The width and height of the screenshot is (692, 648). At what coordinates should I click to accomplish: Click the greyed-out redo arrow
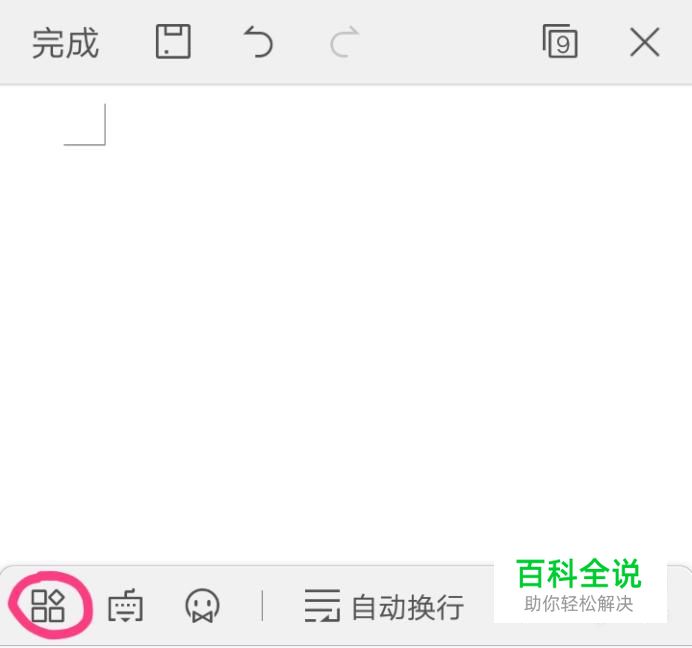345,42
